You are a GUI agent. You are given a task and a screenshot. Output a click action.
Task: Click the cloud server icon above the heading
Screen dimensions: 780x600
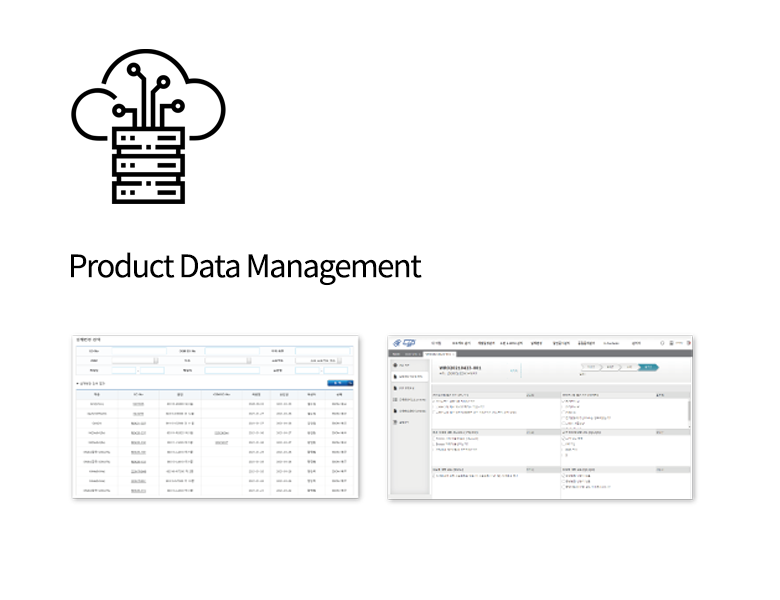pyautogui.click(x=148, y=127)
